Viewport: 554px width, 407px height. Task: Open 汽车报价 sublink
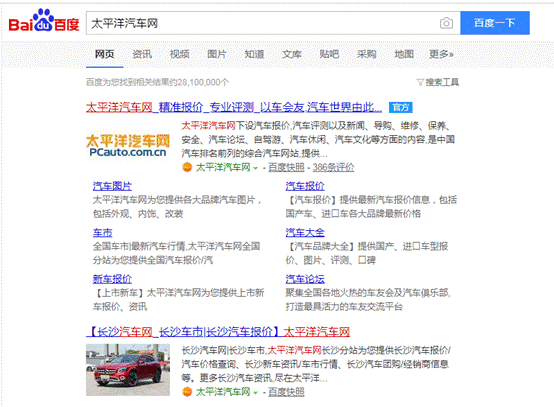tap(305, 186)
